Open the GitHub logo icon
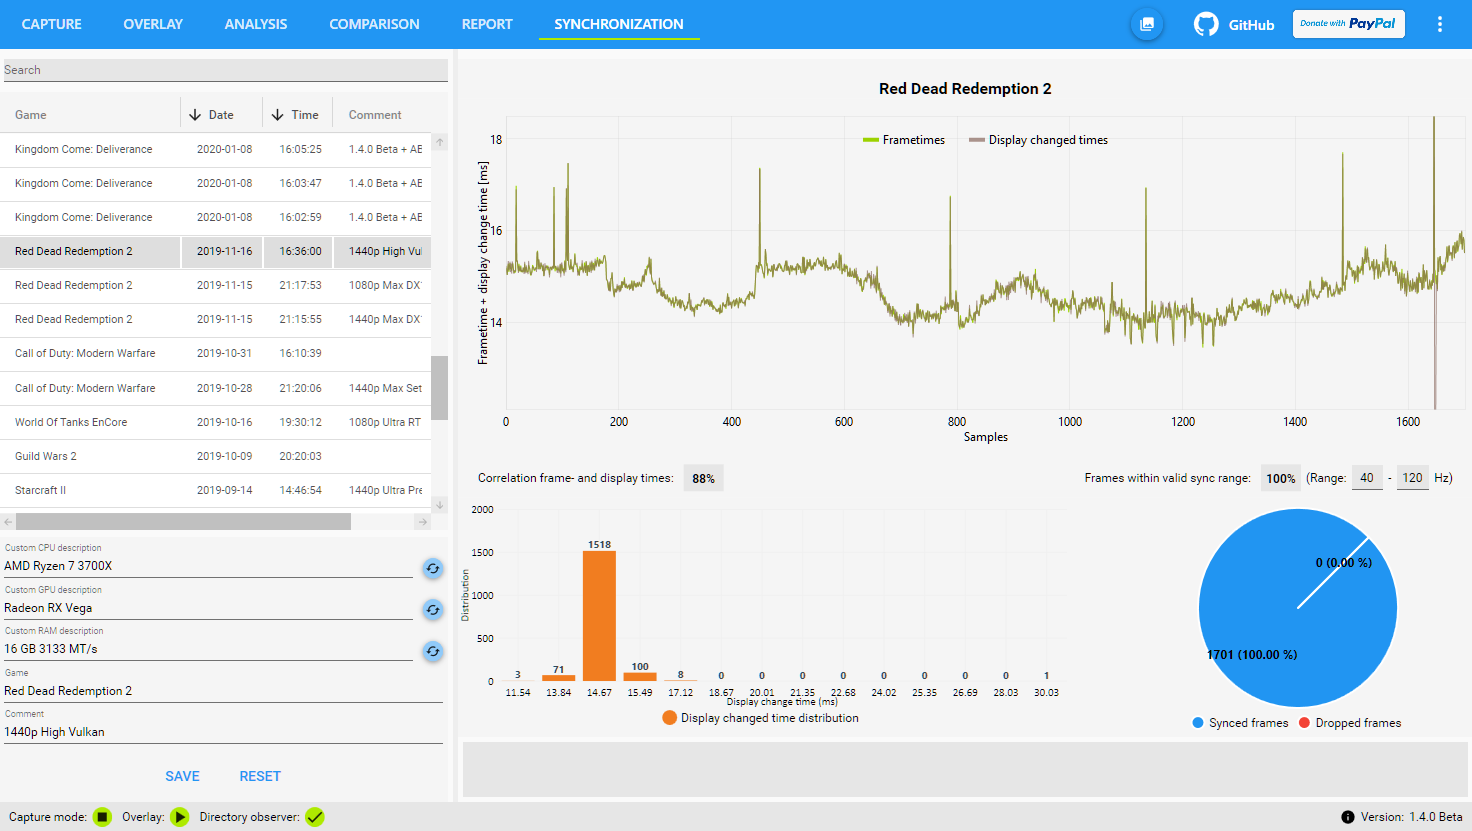The height and width of the screenshot is (831, 1472). click(x=1206, y=24)
